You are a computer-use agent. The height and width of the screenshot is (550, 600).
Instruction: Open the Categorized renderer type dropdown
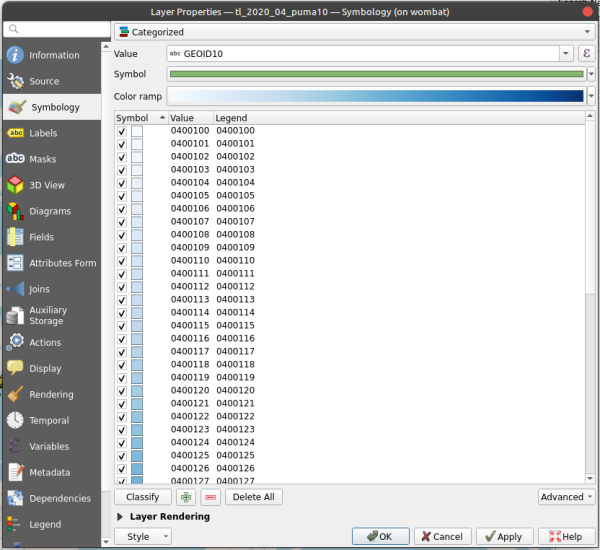[354, 32]
